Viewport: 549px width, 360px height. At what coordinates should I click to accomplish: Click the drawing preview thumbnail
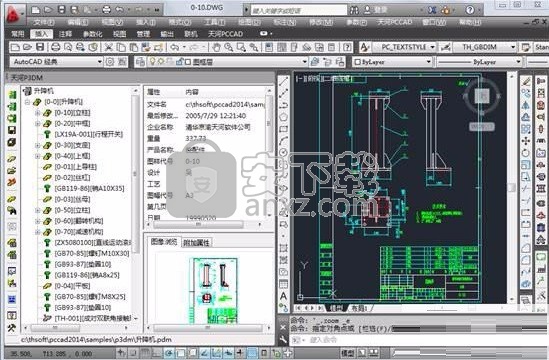click(x=213, y=290)
